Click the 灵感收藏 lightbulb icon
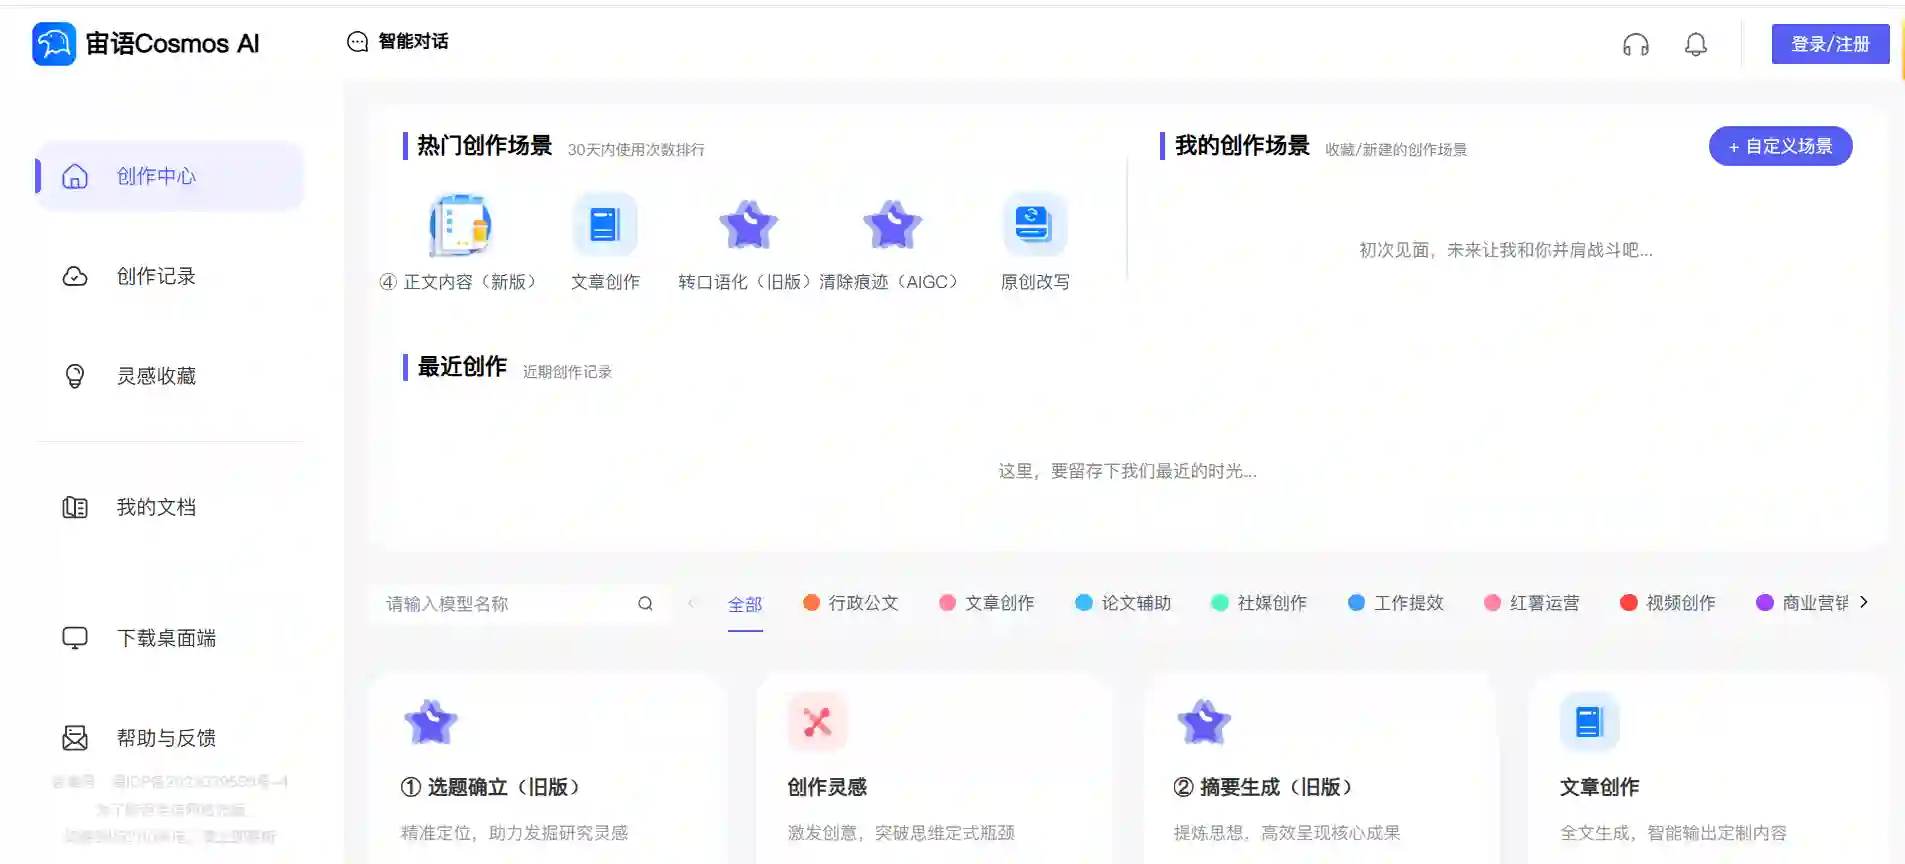 [x=75, y=376]
